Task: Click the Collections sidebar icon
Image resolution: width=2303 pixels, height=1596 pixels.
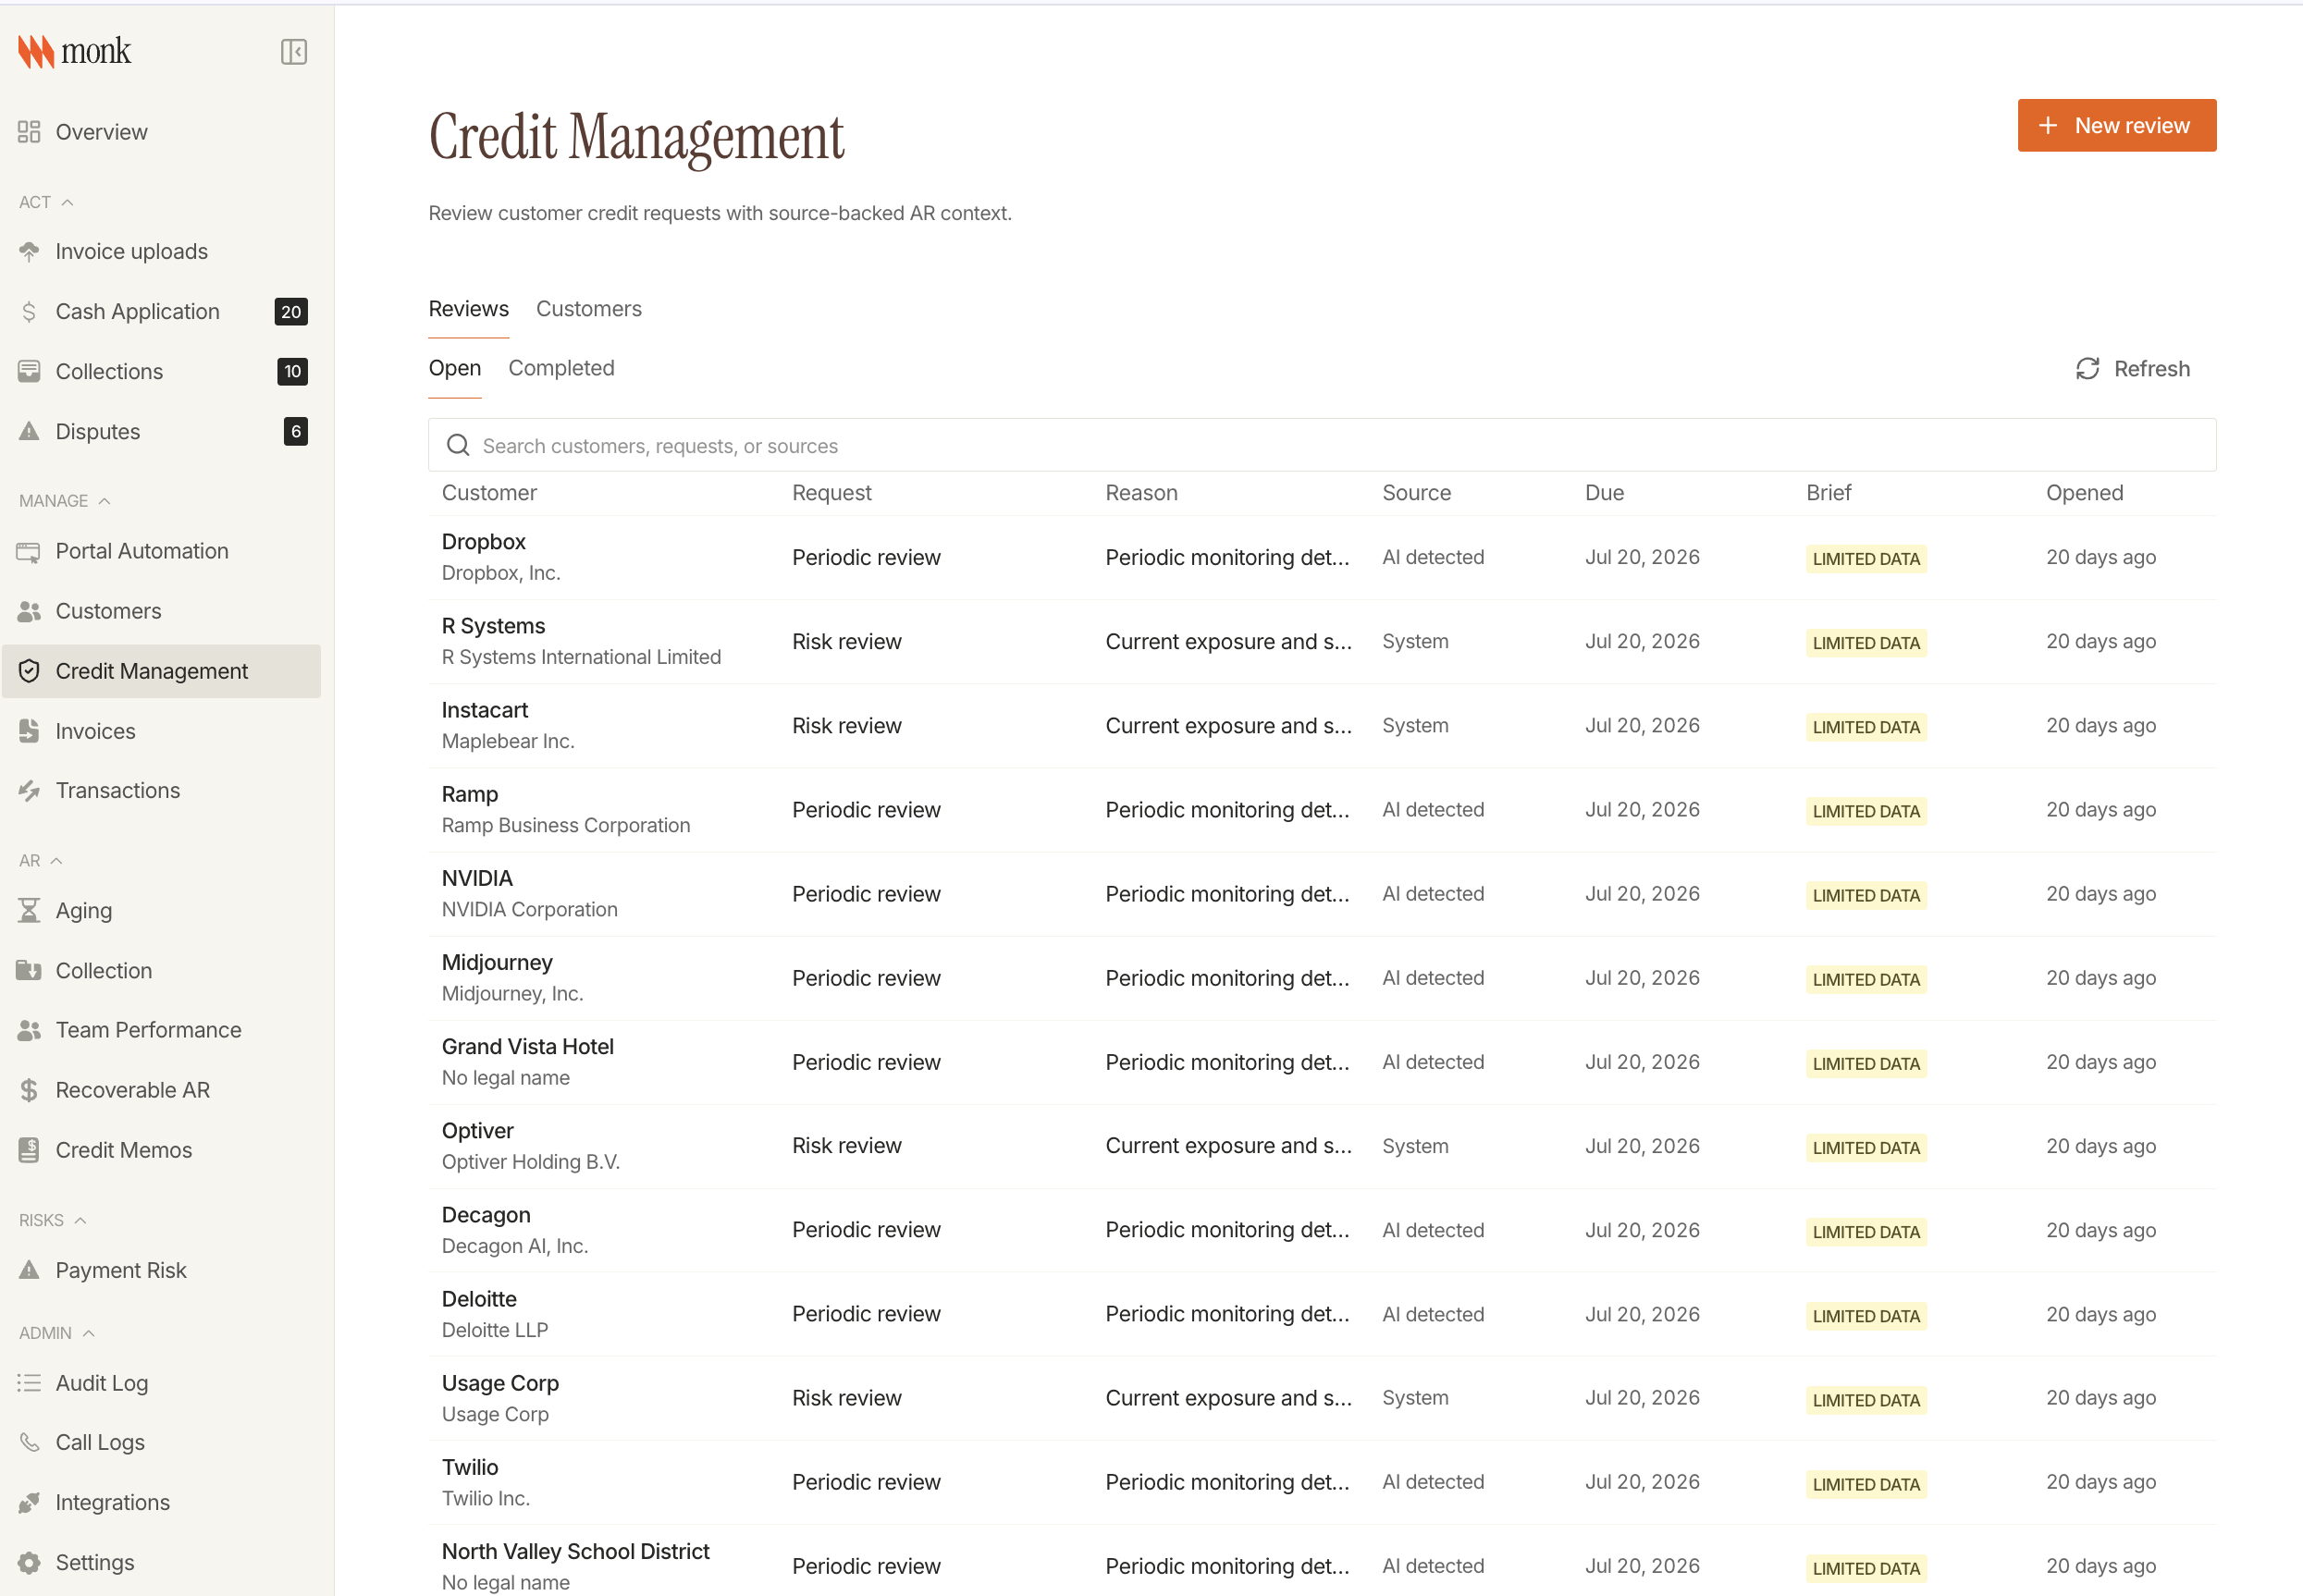Action: click(29, 371)
